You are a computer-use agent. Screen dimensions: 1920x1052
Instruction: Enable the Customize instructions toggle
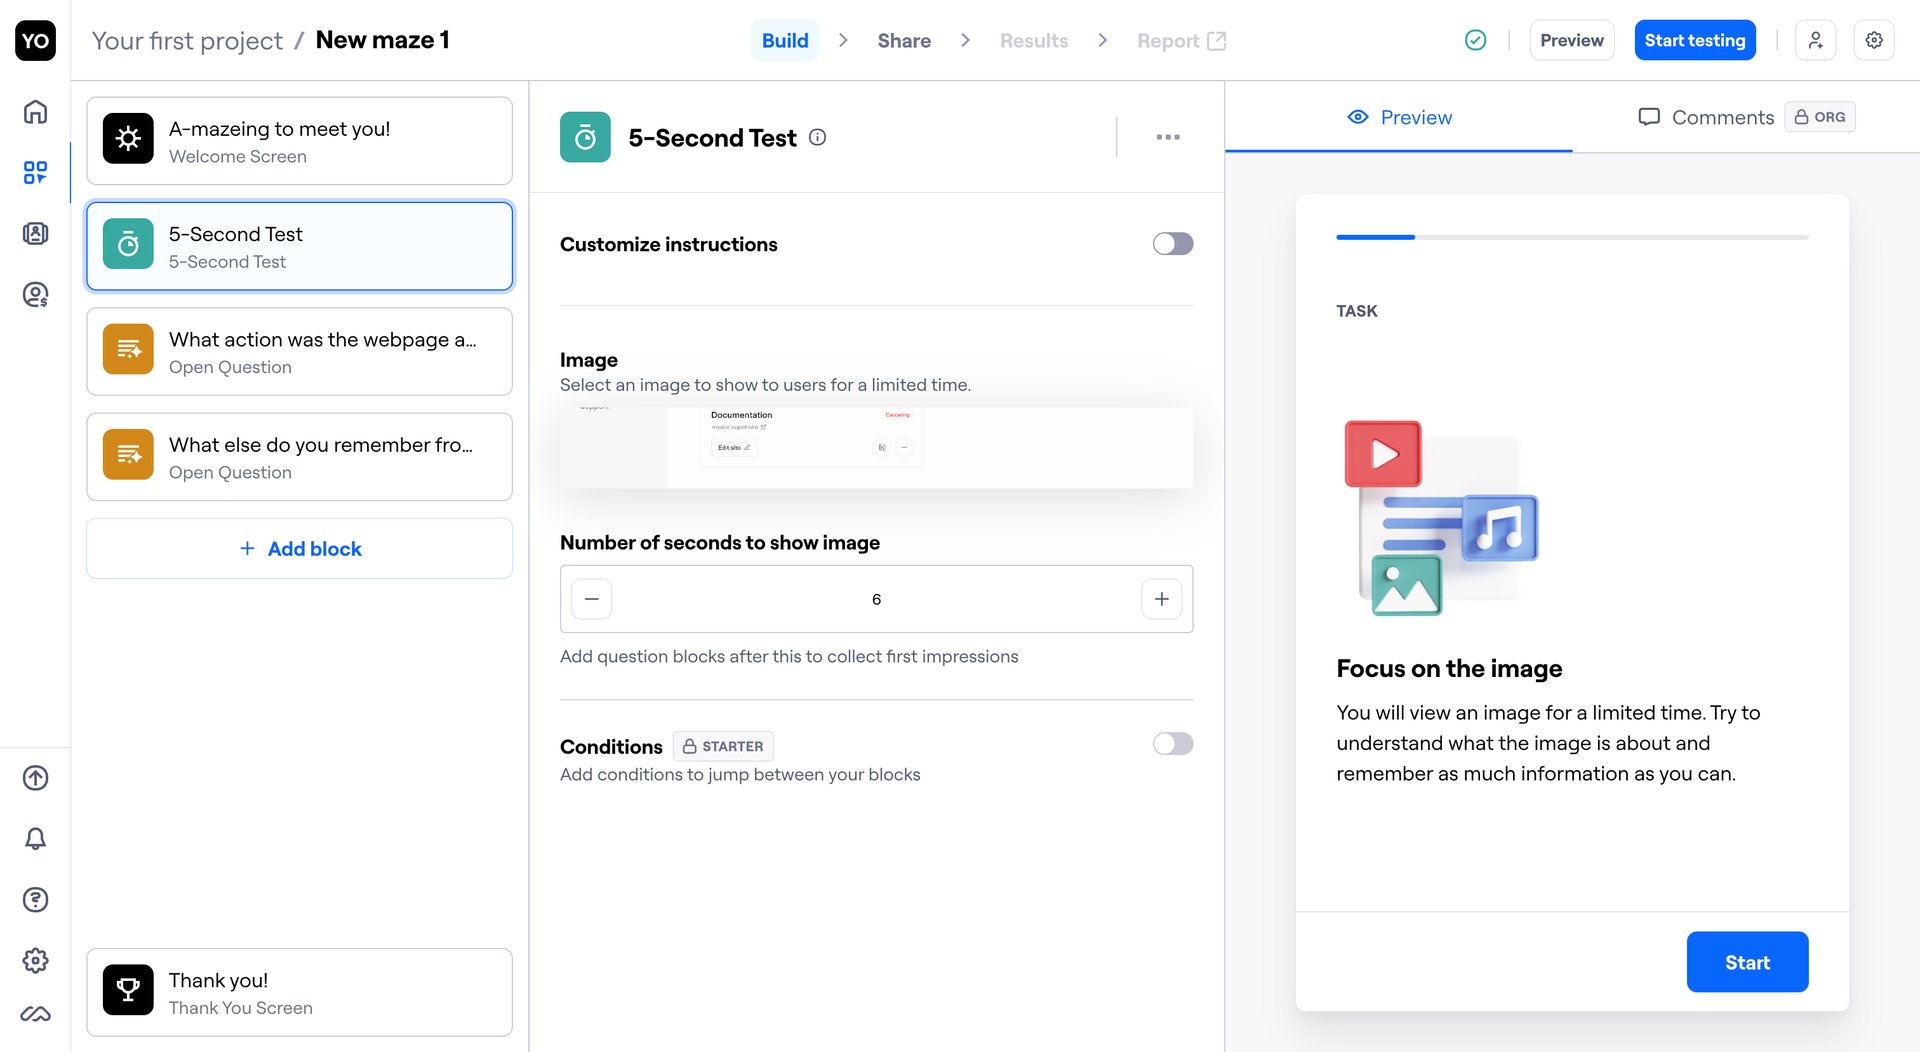click(1171, 243)
